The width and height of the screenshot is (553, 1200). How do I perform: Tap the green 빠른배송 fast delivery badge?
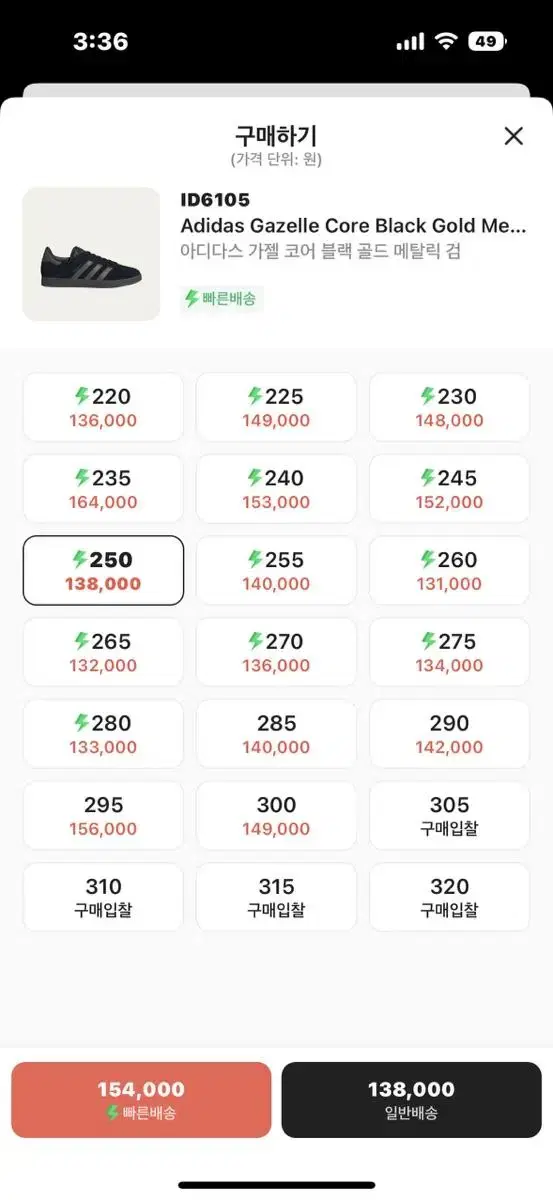(222, 298)
